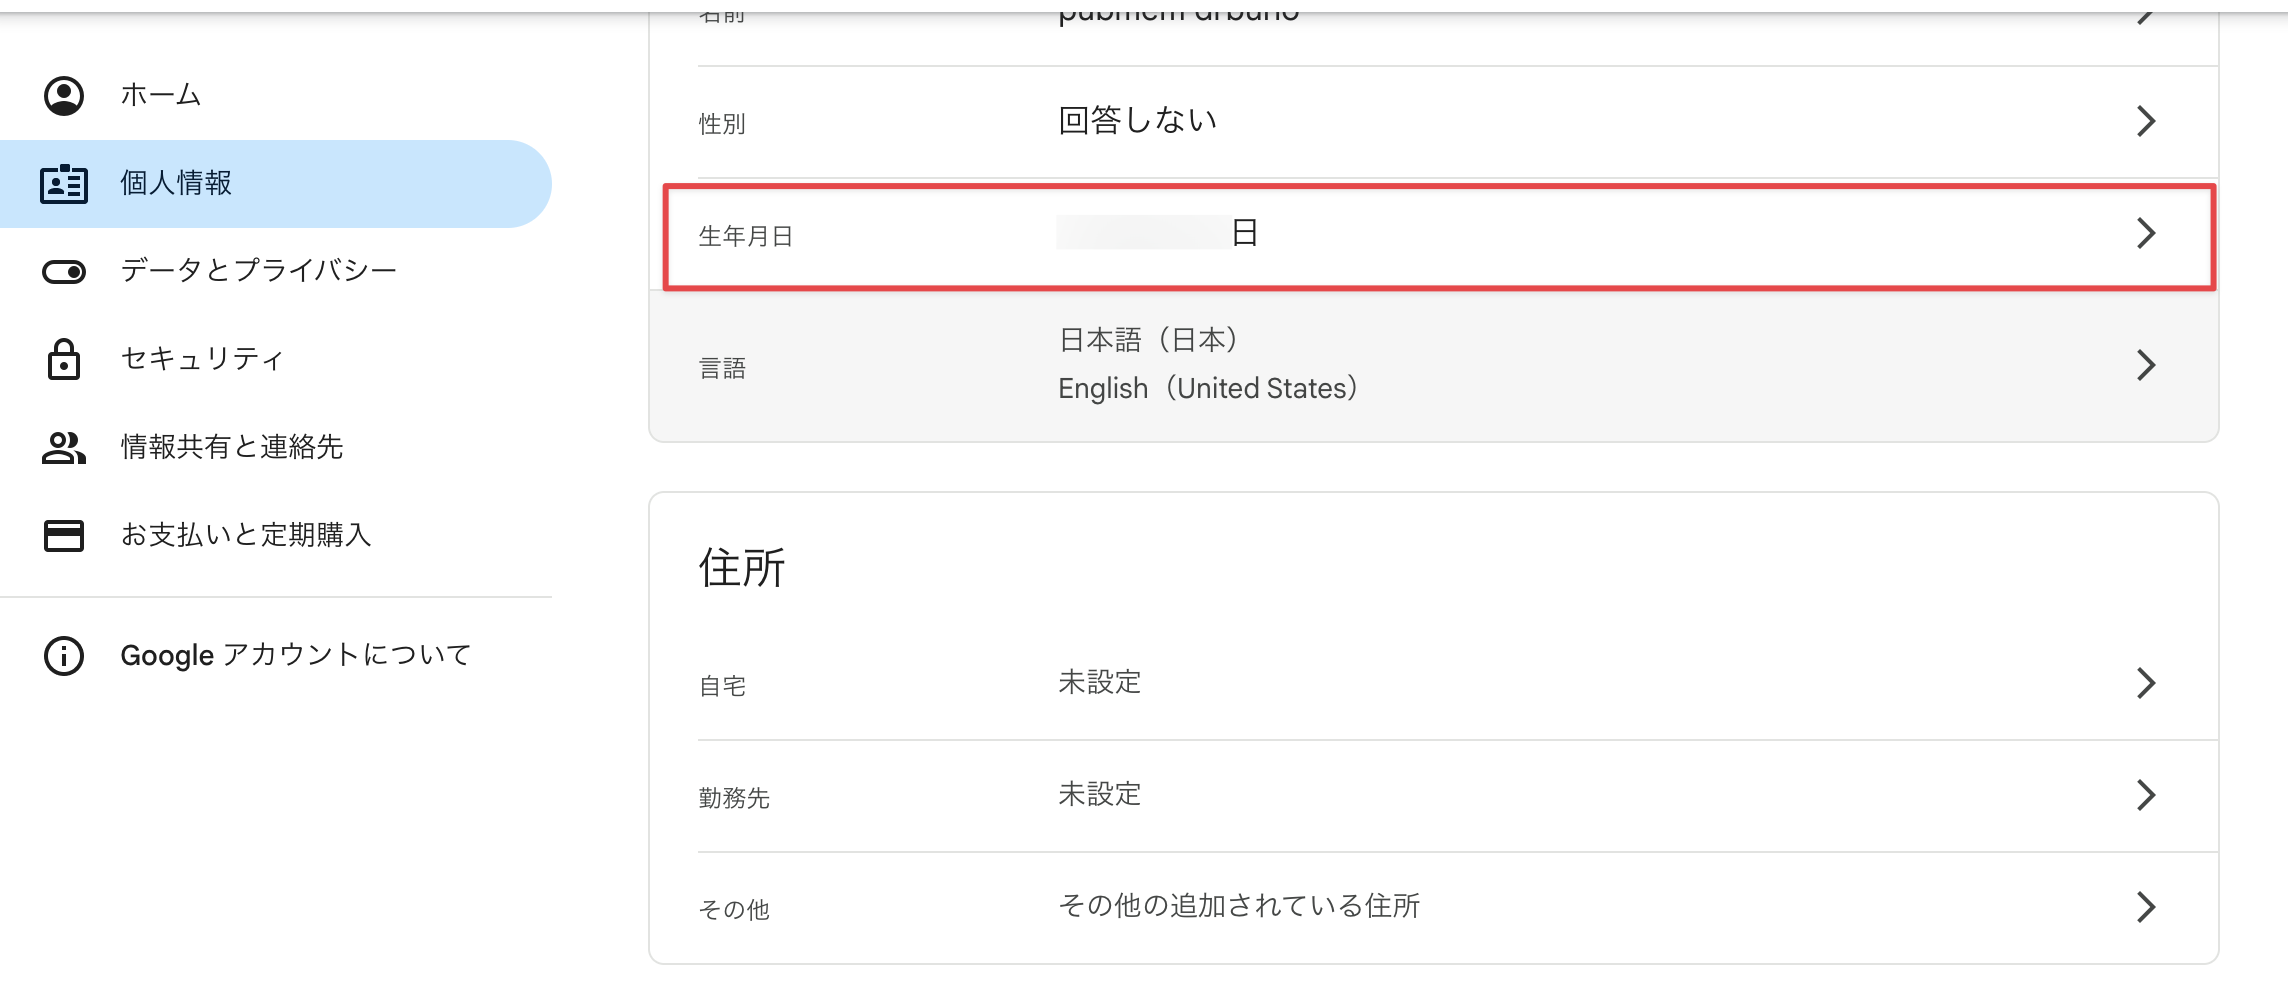Open お支払いと定期購入 page

pos(276,535)
